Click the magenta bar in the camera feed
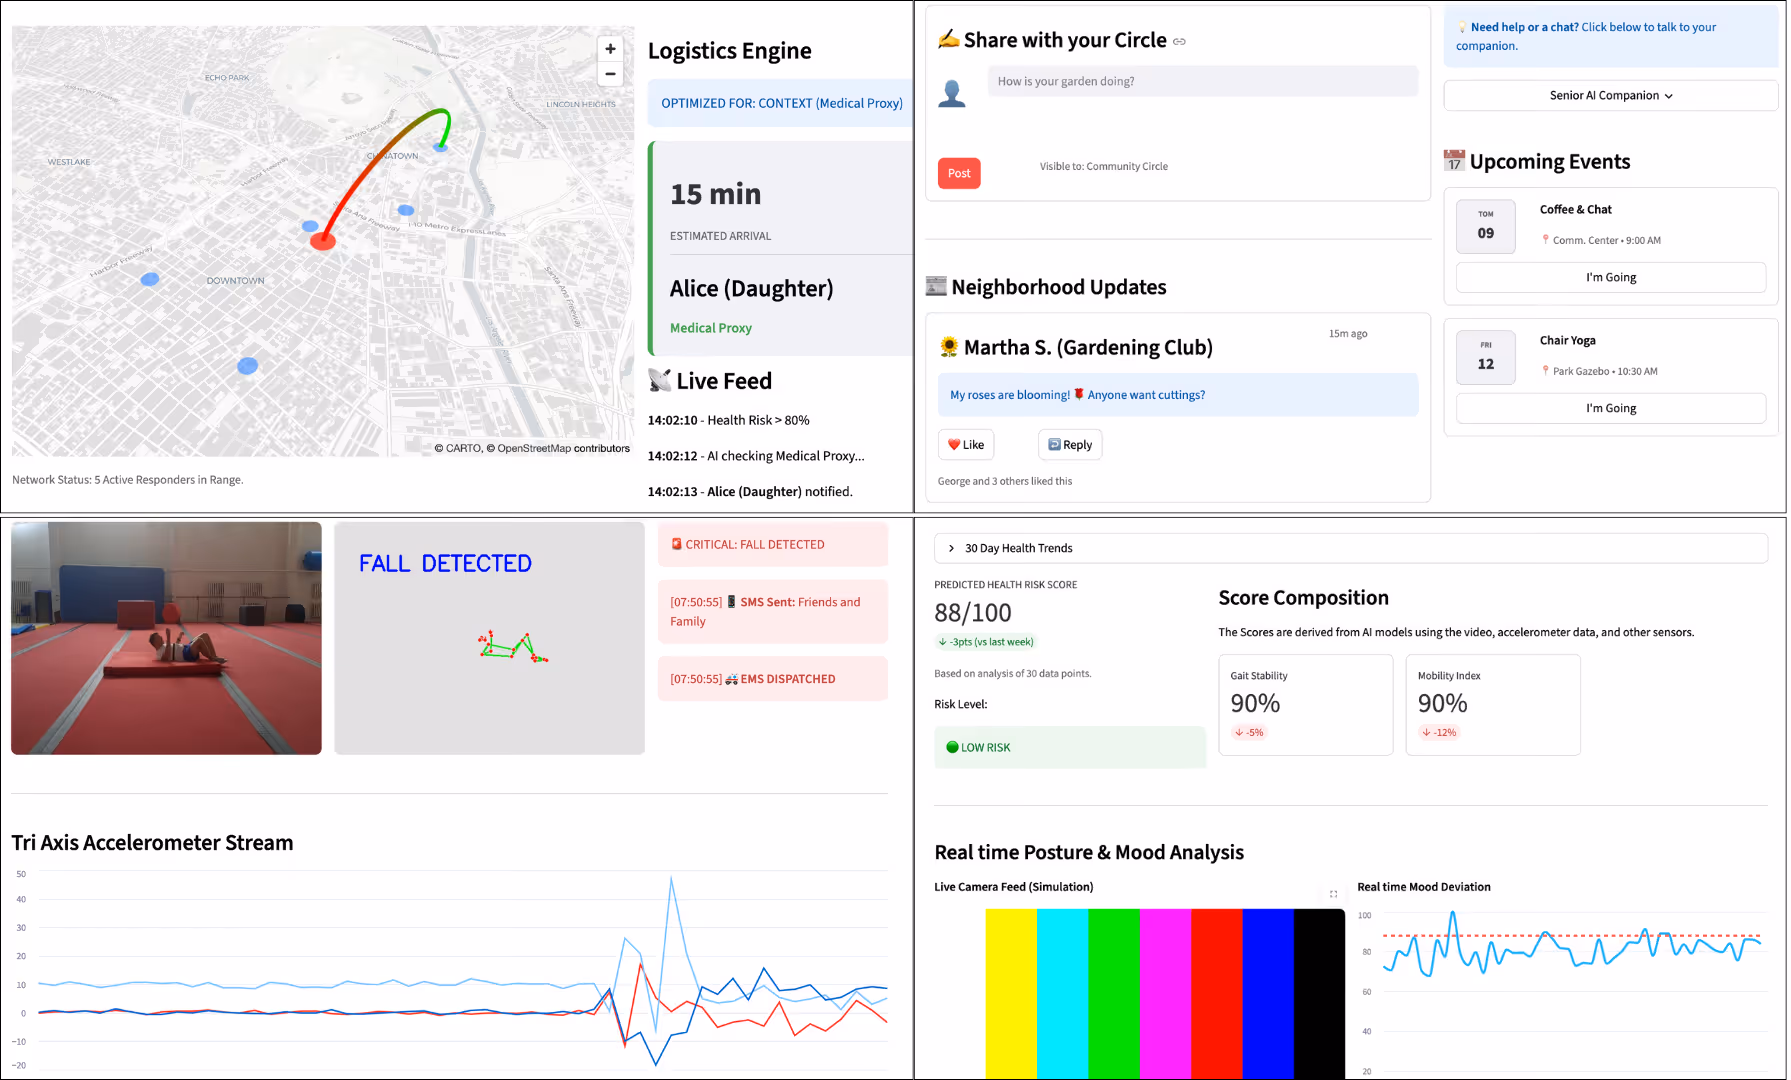The width and height of the screenshot is (1791, 1080). (1165, 993)
